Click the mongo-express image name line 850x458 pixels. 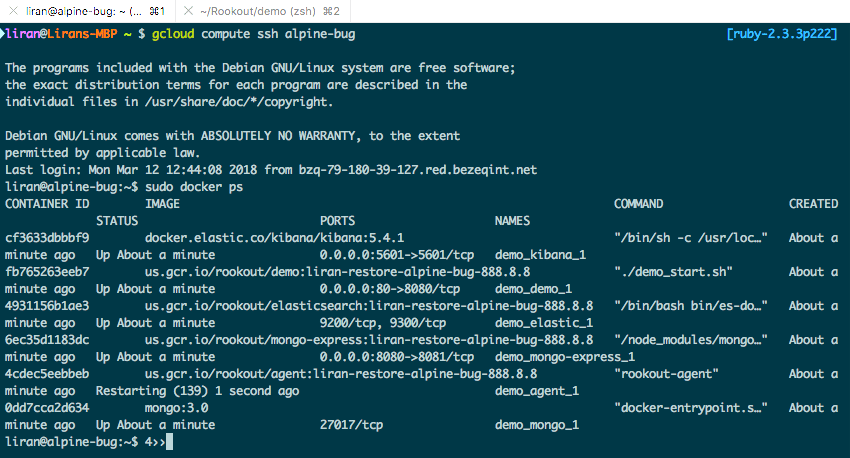pyautogui.click(x=369, y=340)
